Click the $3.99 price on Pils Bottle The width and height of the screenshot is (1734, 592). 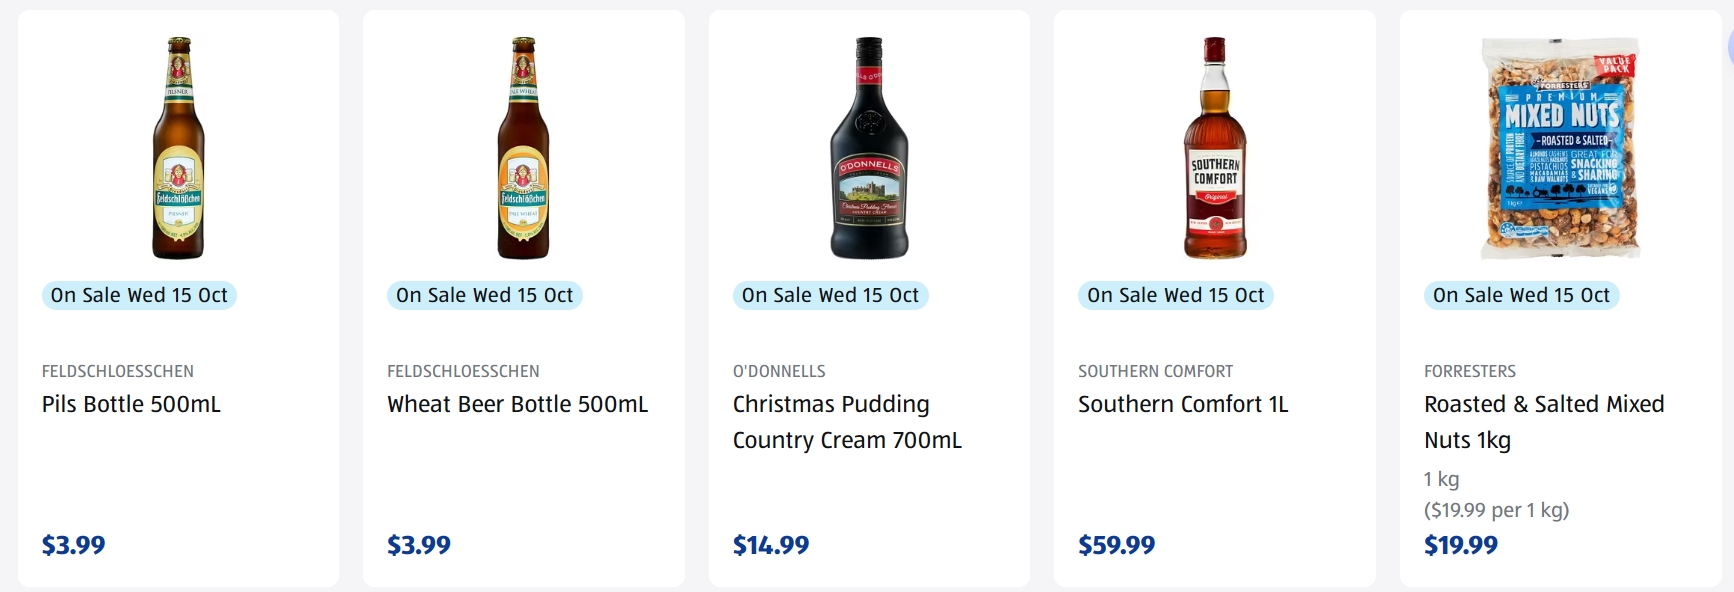click(73, 545)
